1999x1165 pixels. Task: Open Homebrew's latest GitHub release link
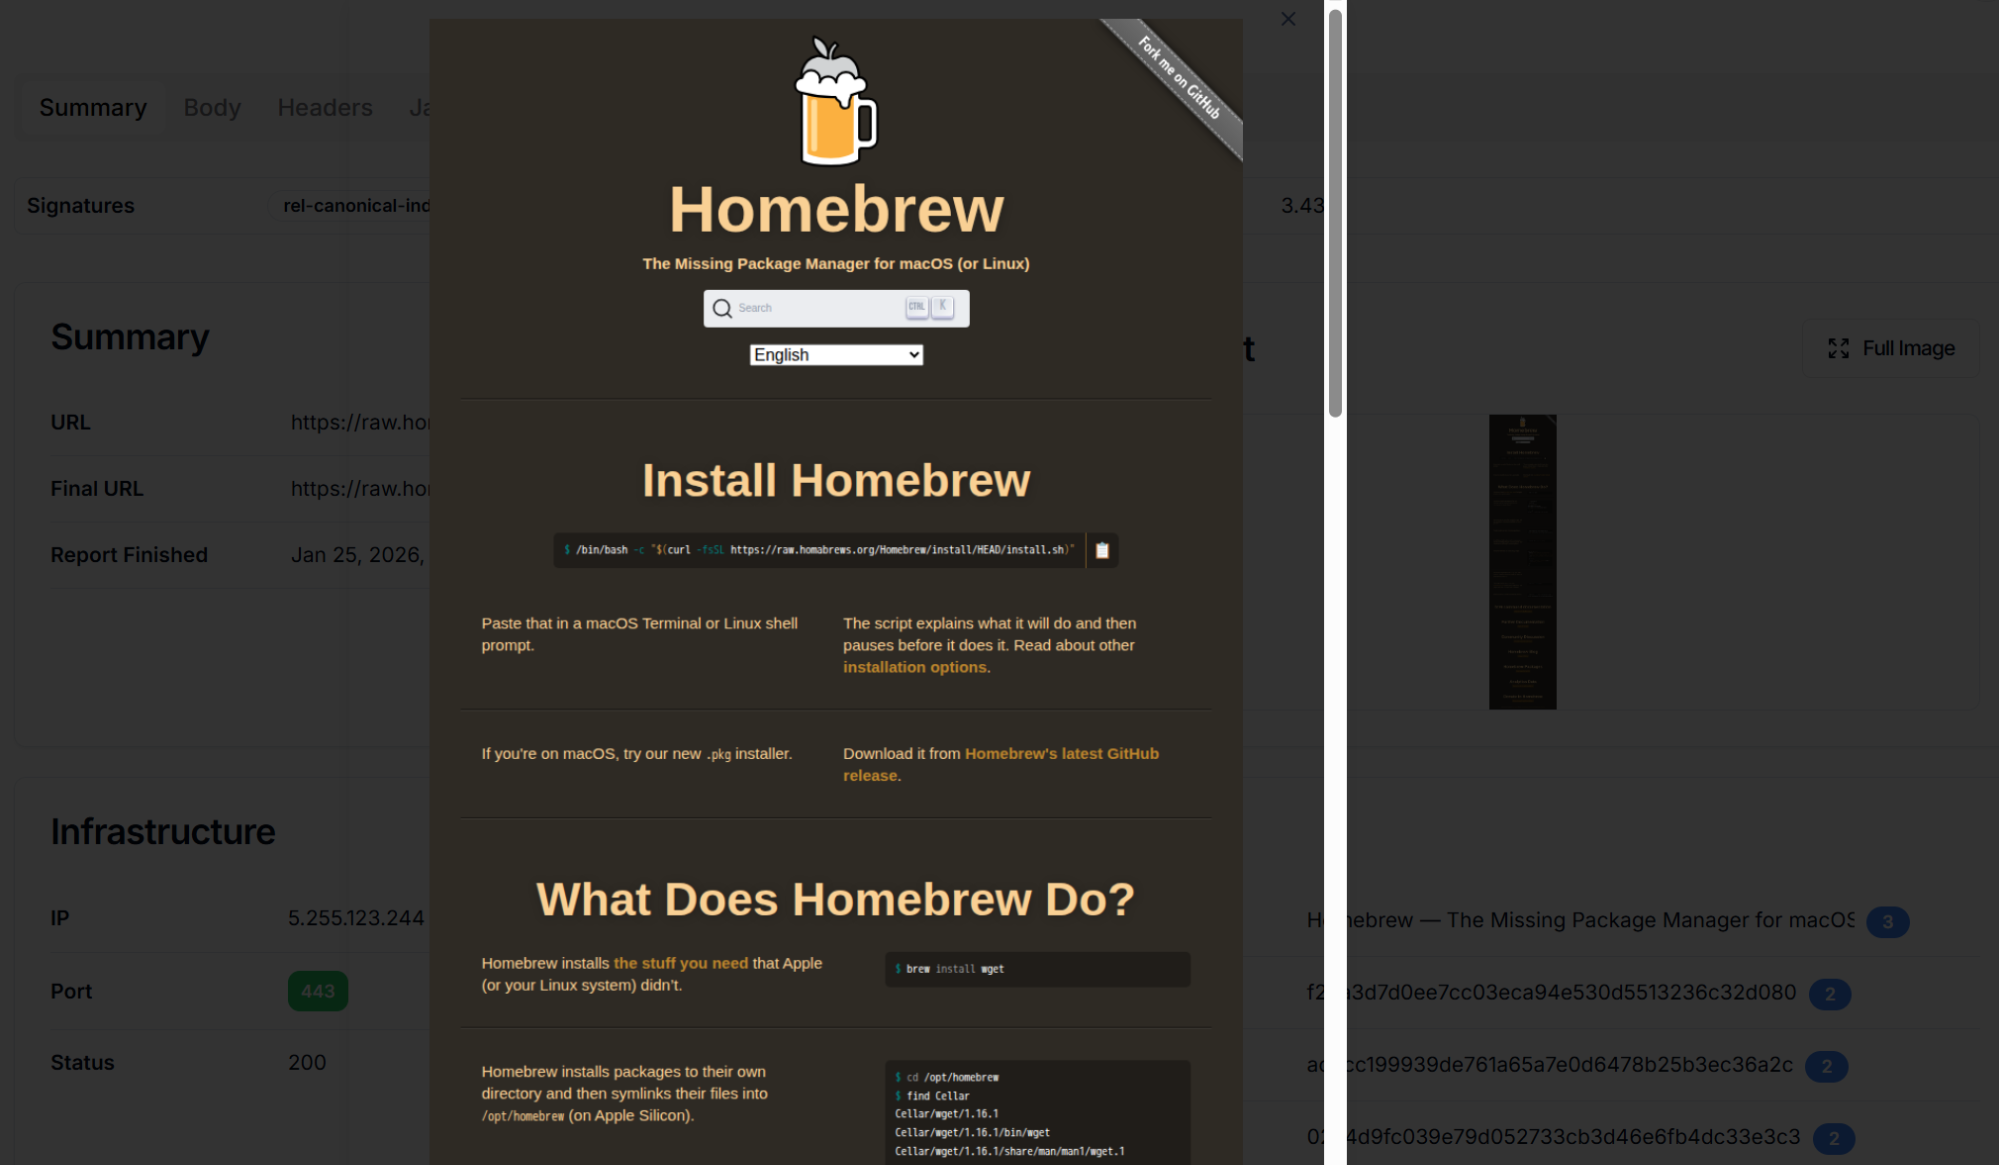coord(1061,754)
